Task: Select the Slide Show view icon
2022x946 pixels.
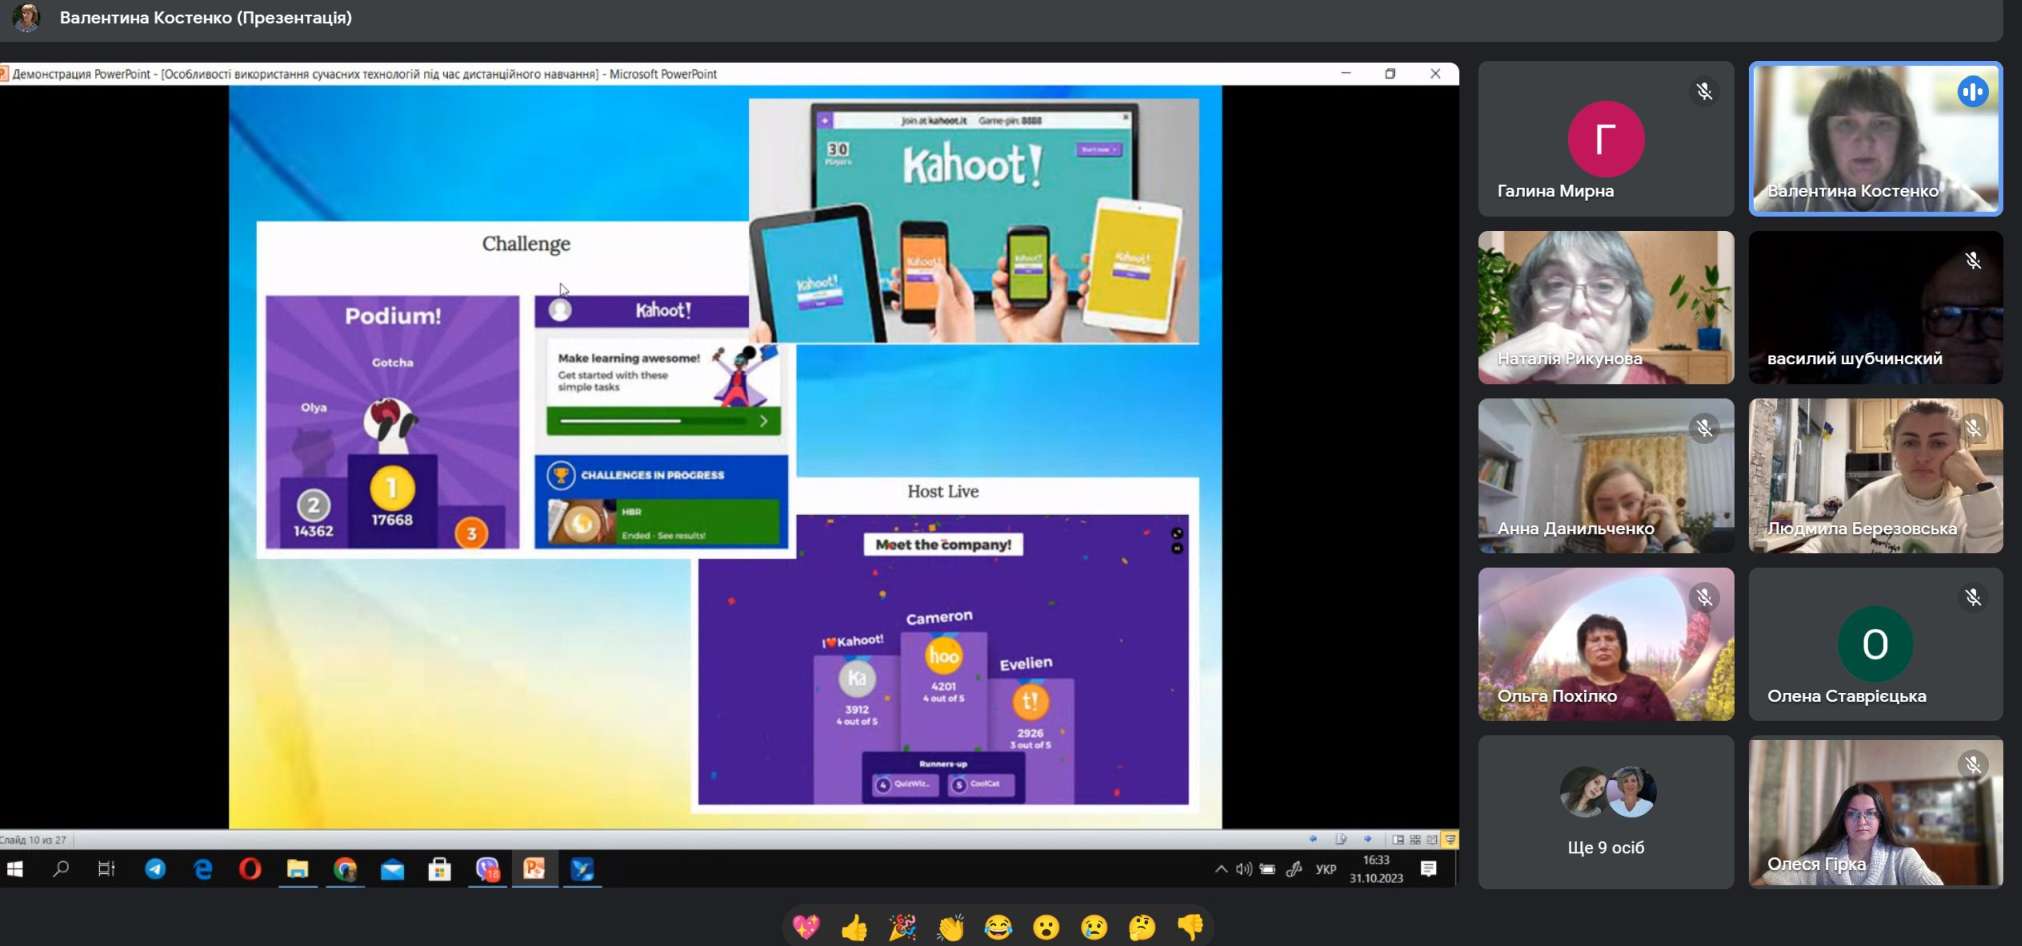Action: pos(1450,839)
